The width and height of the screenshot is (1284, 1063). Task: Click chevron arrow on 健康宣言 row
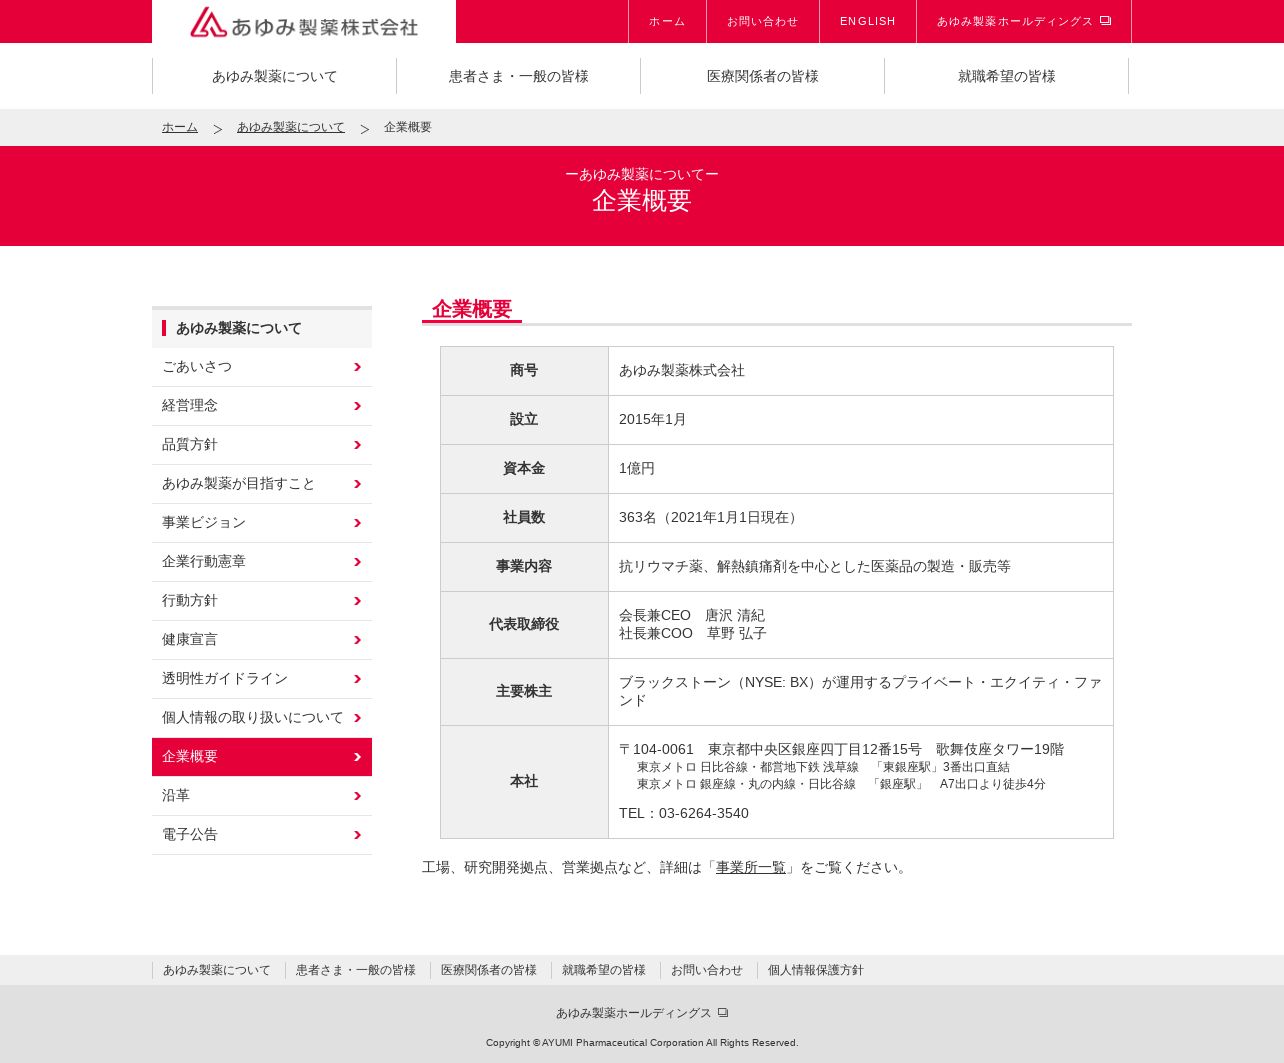357,640
